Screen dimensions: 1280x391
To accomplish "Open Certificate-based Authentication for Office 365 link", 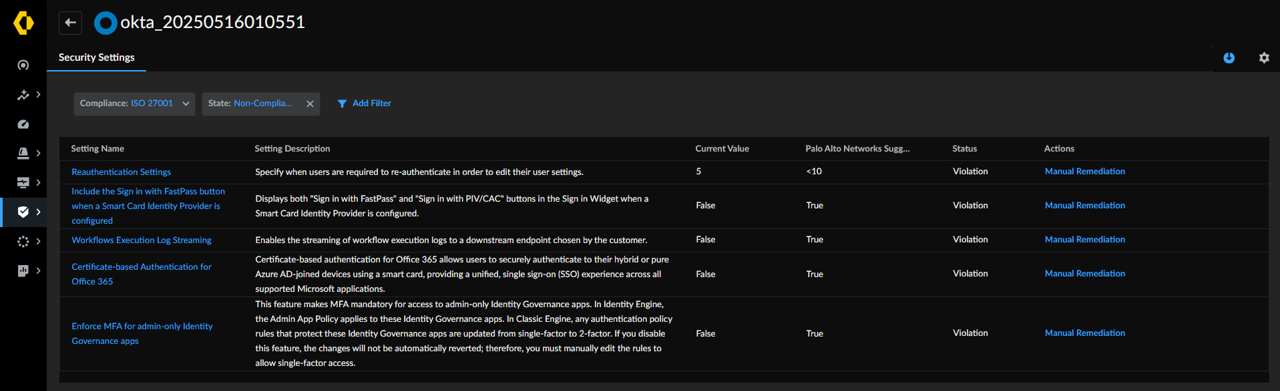I will (x=141, y=274).
